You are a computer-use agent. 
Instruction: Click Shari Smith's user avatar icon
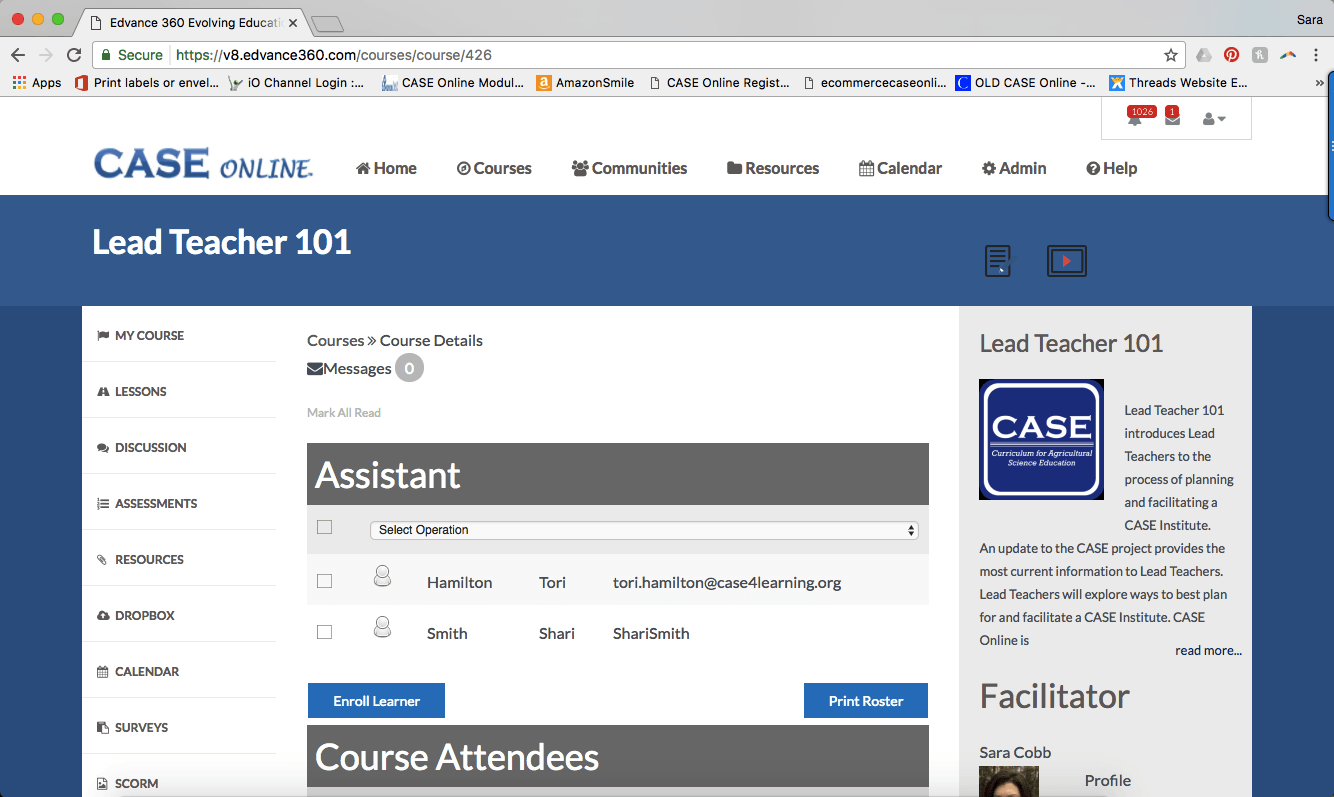381,628
